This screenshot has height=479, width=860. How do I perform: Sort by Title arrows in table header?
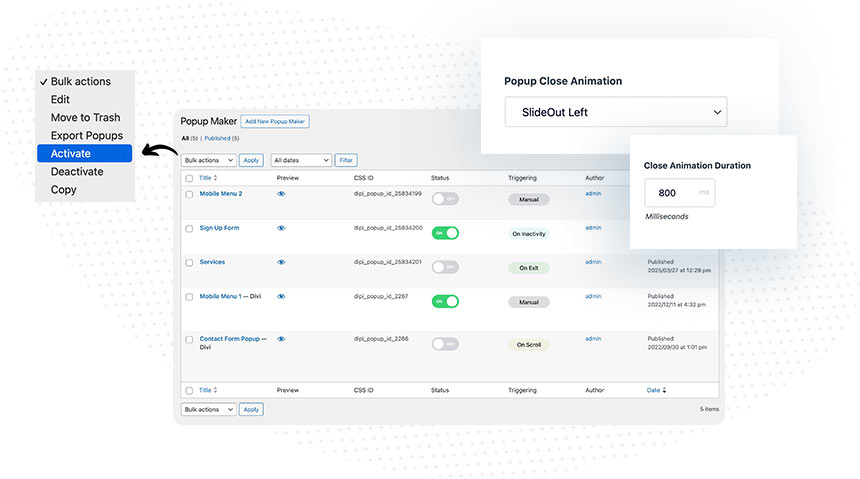tap(216, 178)
